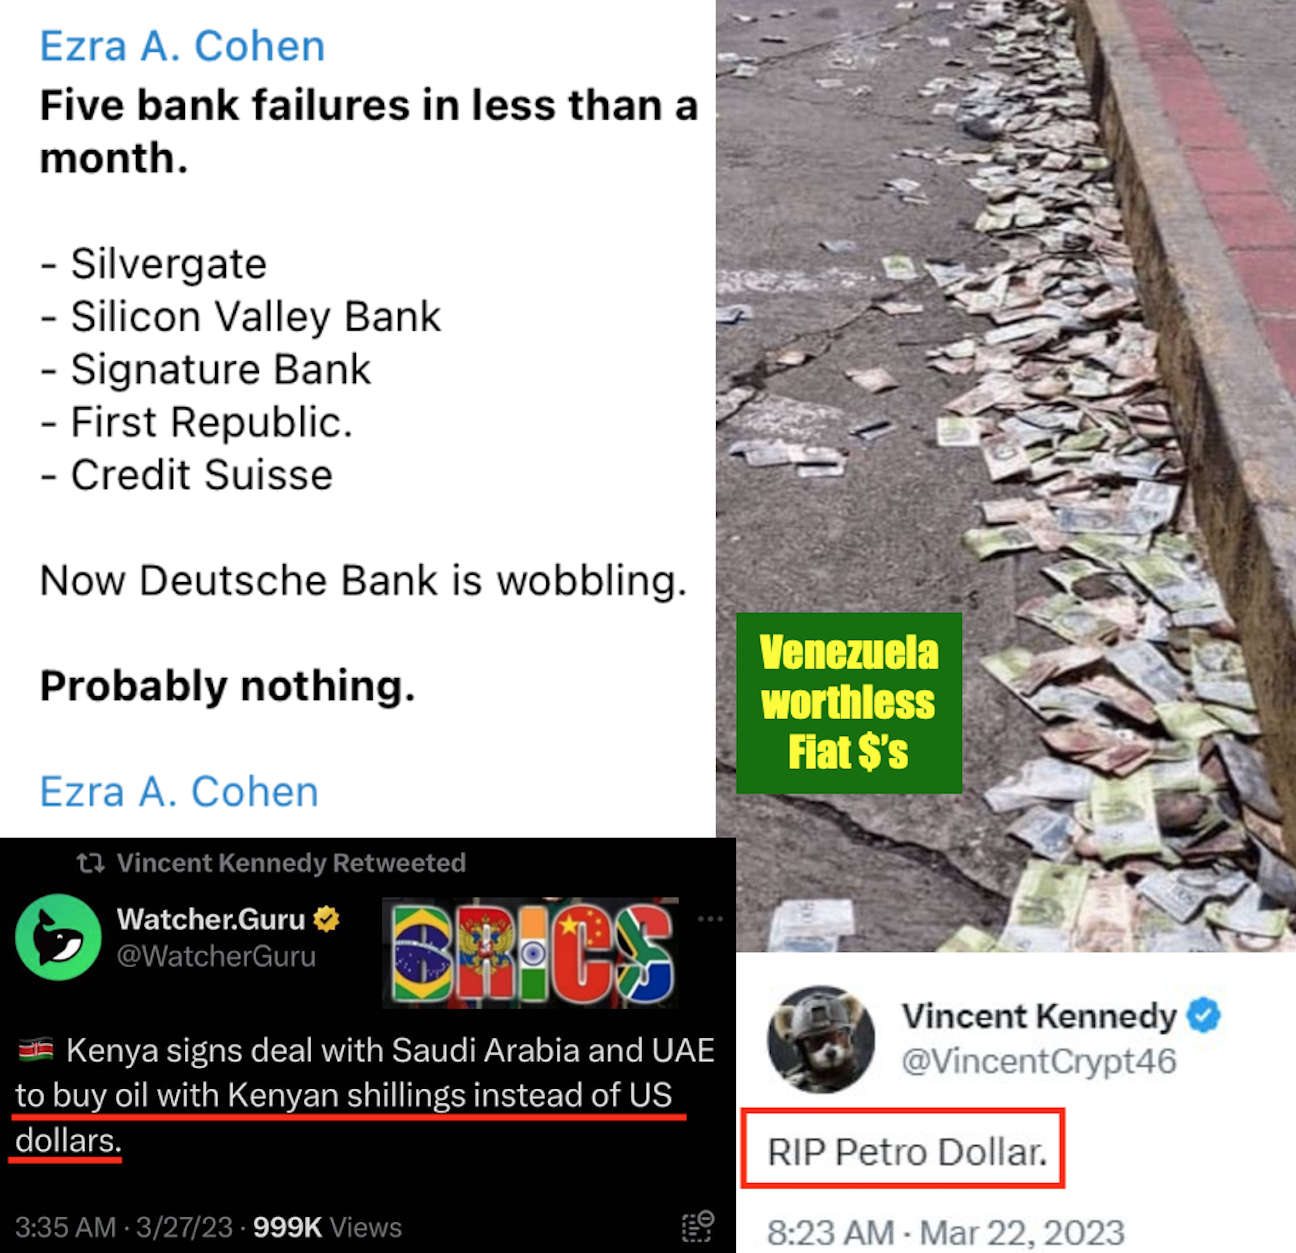1296x1253 pixels.
Task: Click the 3:35 AM 3/27/23 timestamp
Action: [124, 1227]
